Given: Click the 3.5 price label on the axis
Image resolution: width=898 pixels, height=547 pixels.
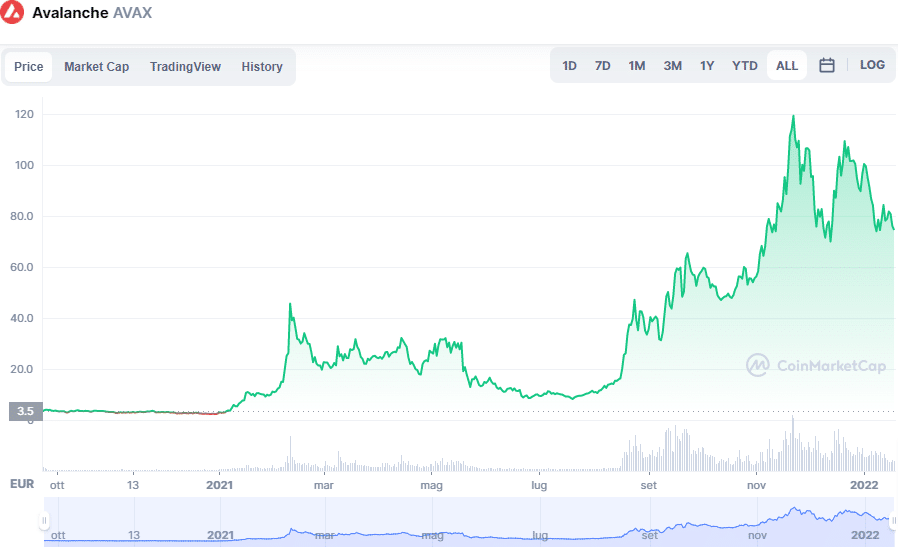Looking at the screenshot, I should (25, 411).
